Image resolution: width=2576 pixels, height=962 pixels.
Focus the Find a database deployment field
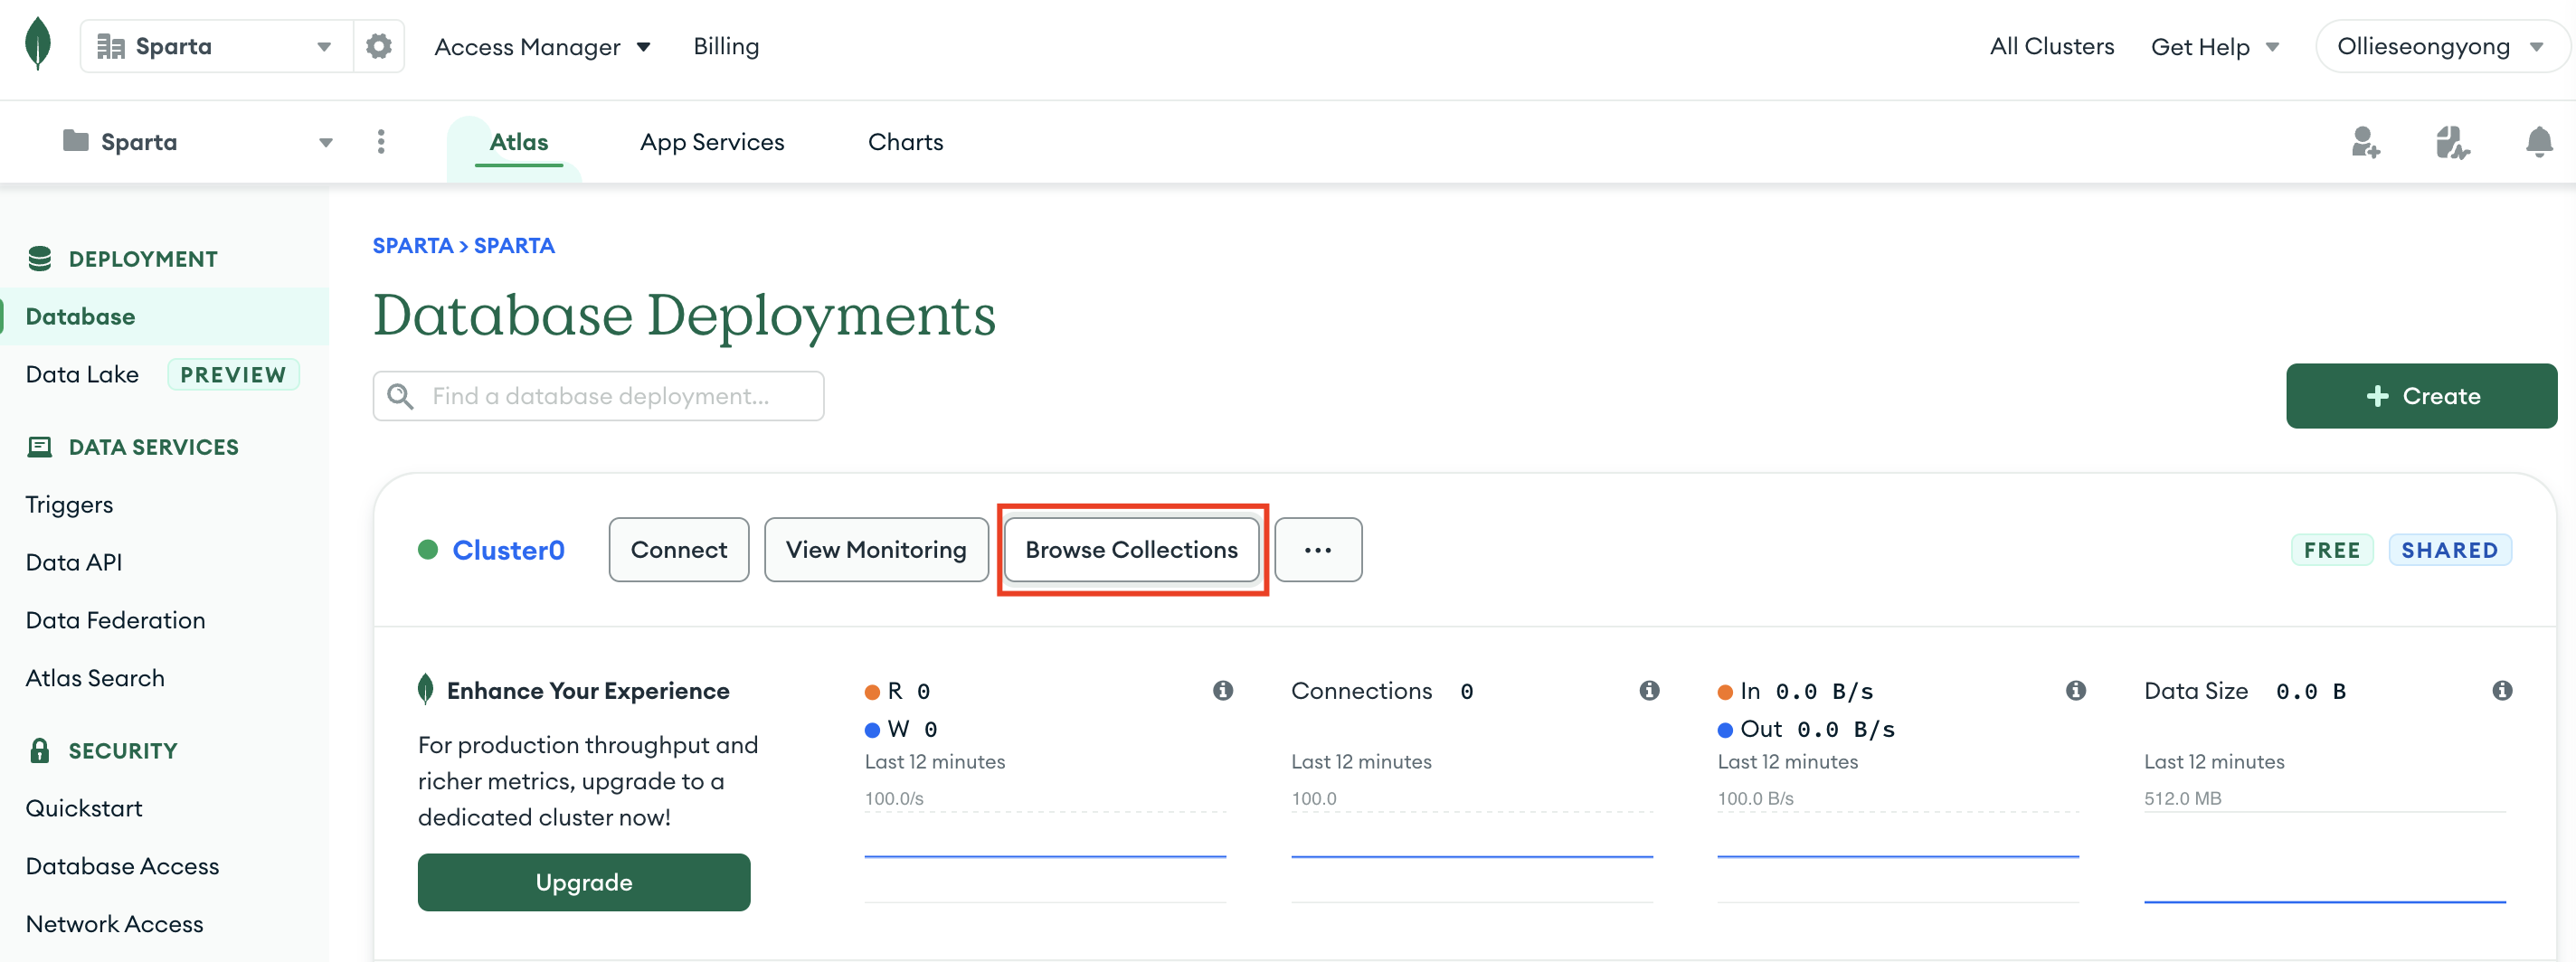pos(598,396)
